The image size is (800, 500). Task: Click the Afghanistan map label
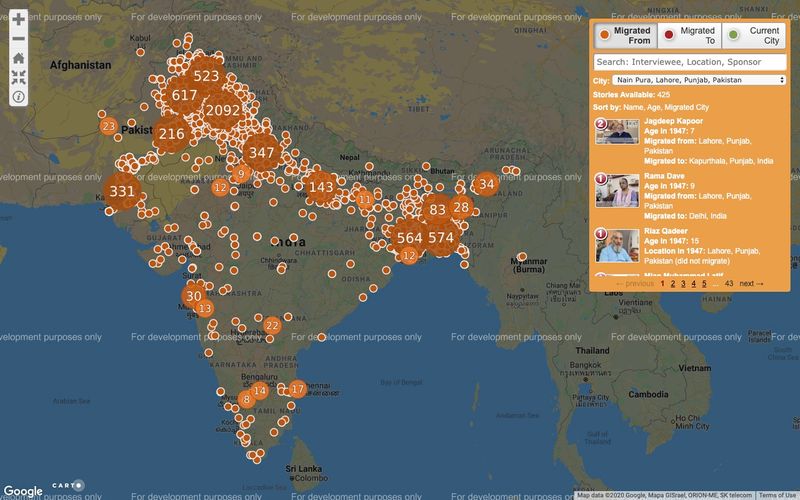tap(80, 65)
